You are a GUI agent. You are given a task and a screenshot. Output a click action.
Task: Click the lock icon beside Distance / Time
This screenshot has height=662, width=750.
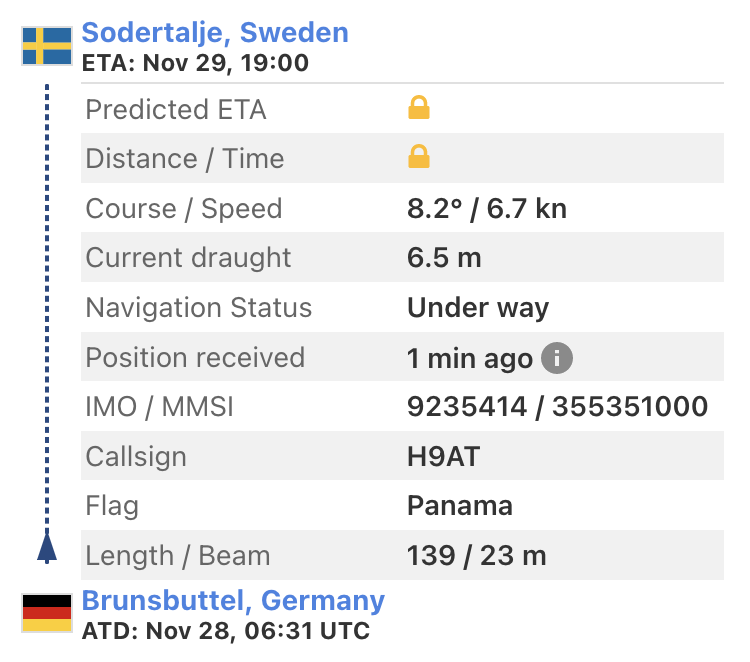click(x=419, y=157)
